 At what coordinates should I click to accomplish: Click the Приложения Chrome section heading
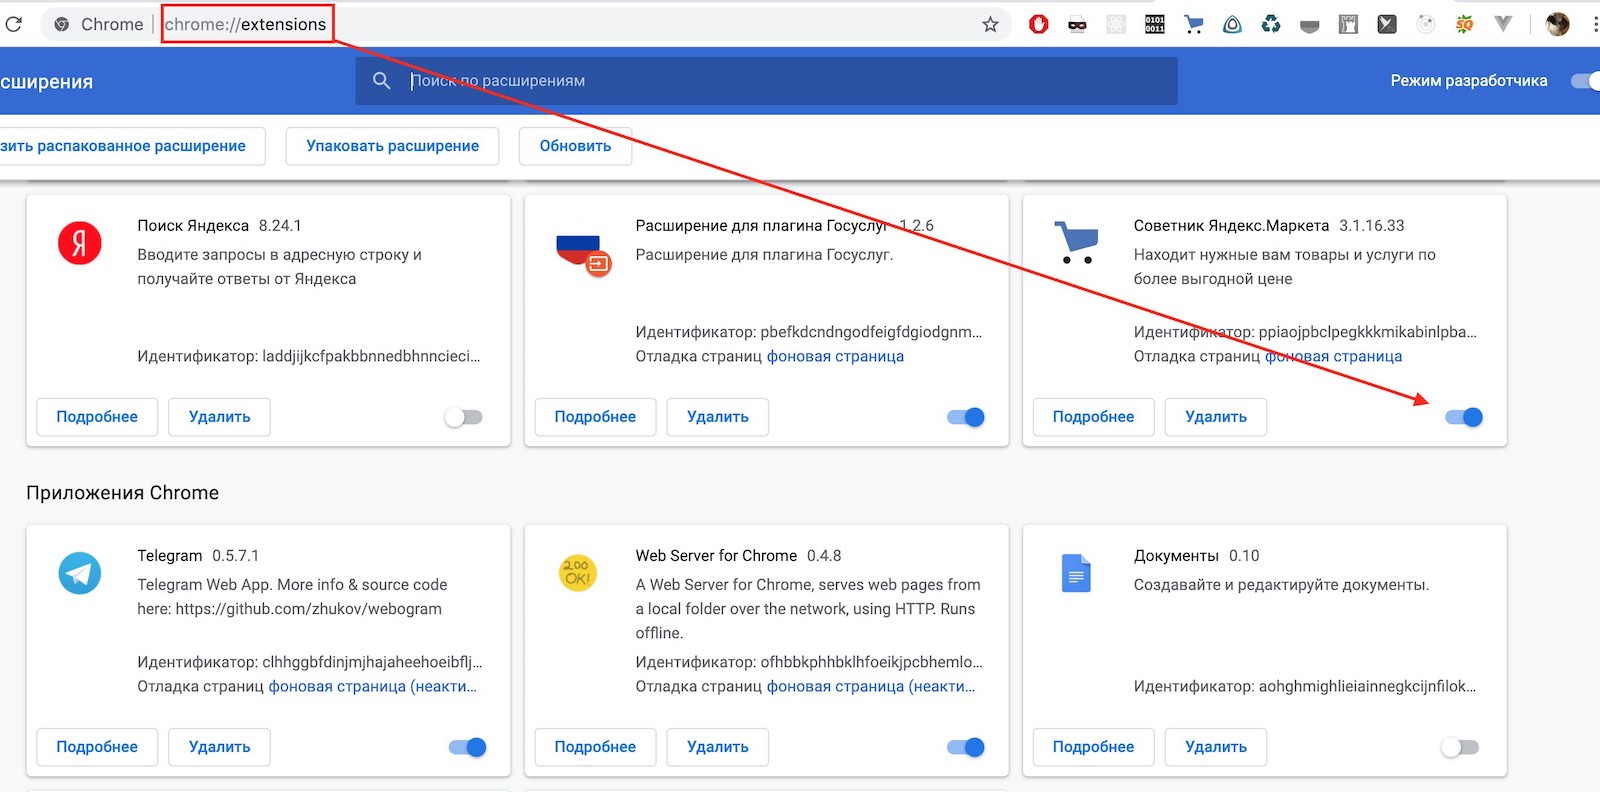pyautogui.click(x=122, y=493)
